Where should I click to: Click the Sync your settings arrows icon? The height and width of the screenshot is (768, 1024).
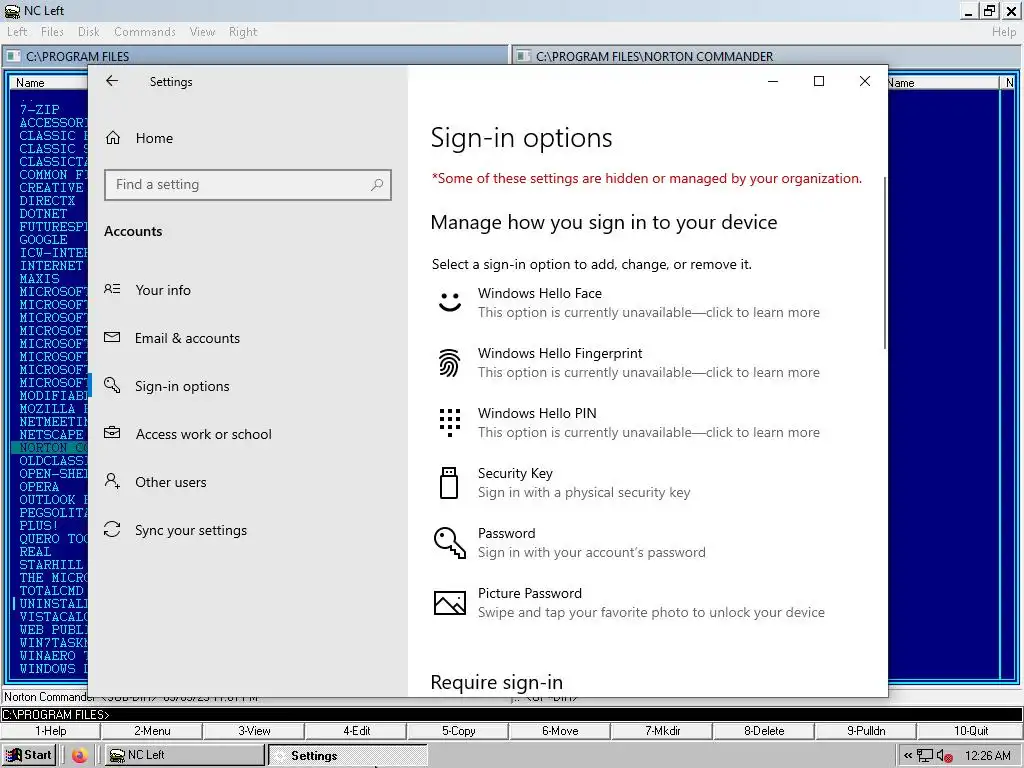[x=112, y=530]
